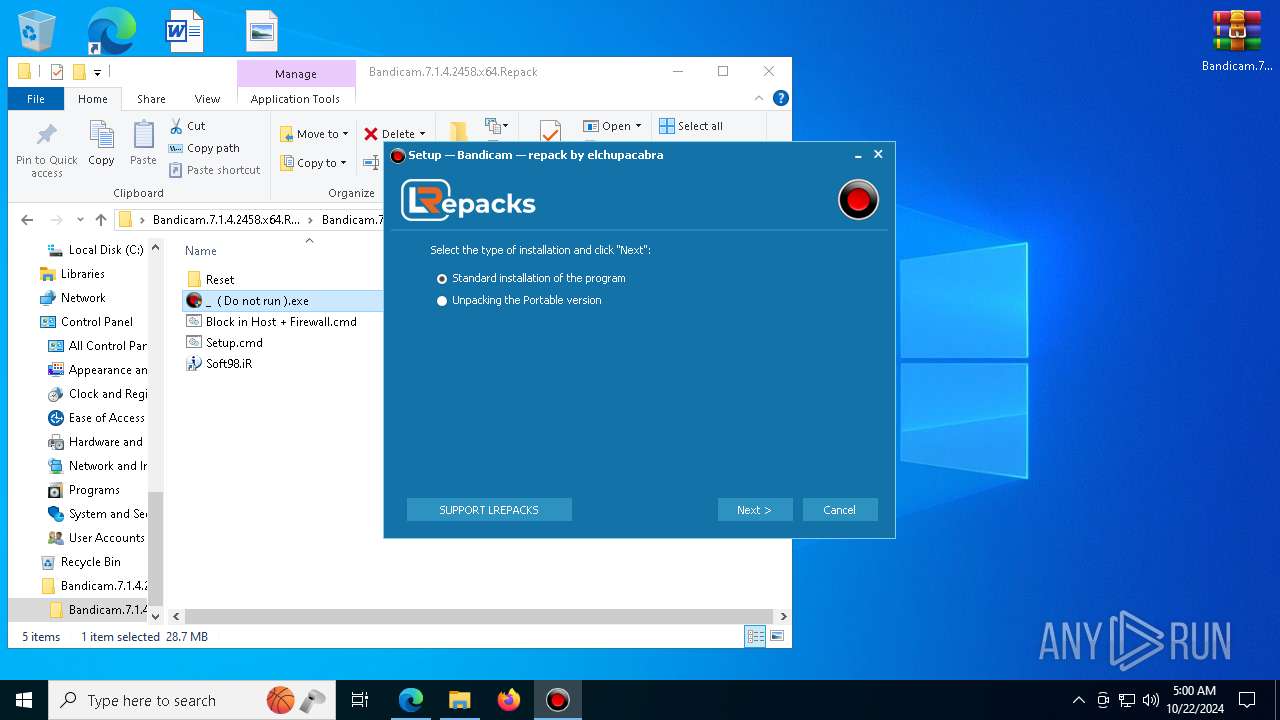Click the taskbar search box
Screen dimensions: 1280x720
(192, 700)
